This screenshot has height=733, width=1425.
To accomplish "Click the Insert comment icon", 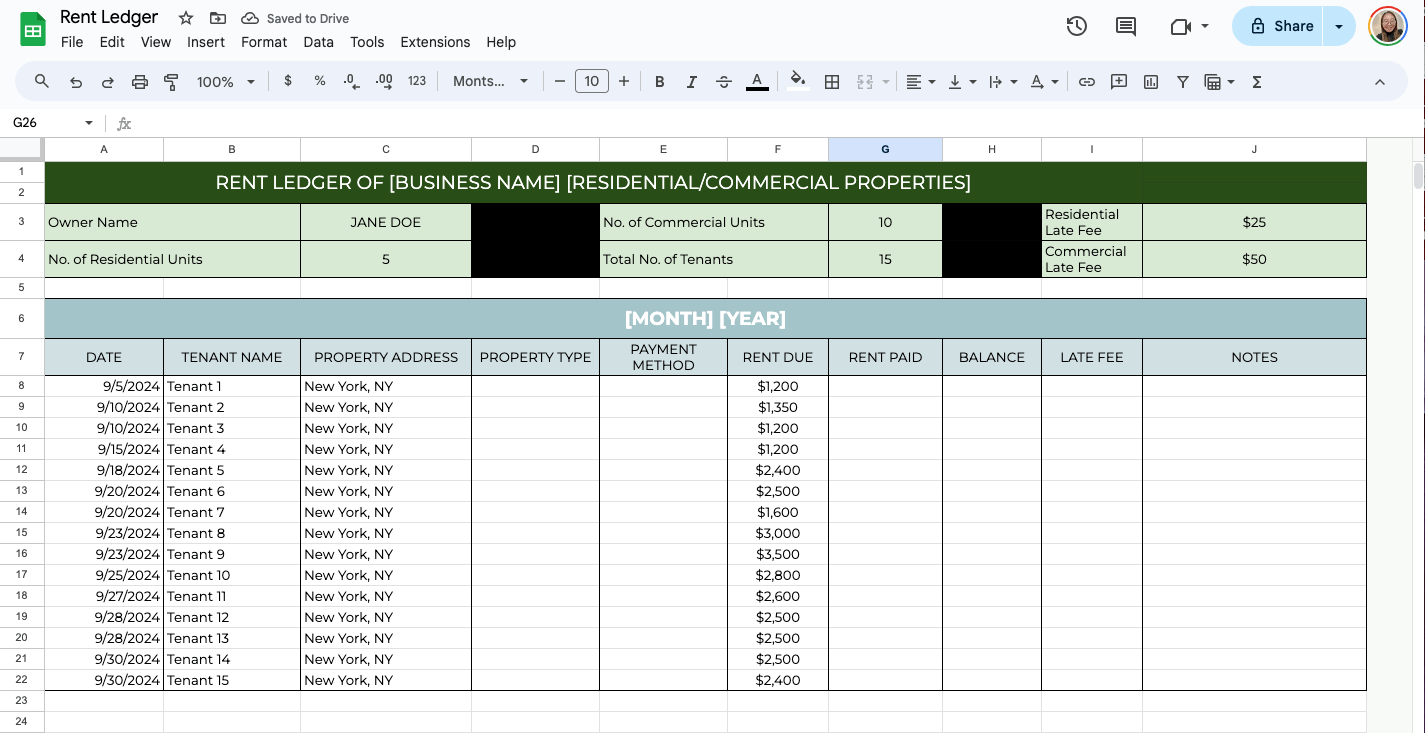I will pyautogui.click(x=1119, y=81).
